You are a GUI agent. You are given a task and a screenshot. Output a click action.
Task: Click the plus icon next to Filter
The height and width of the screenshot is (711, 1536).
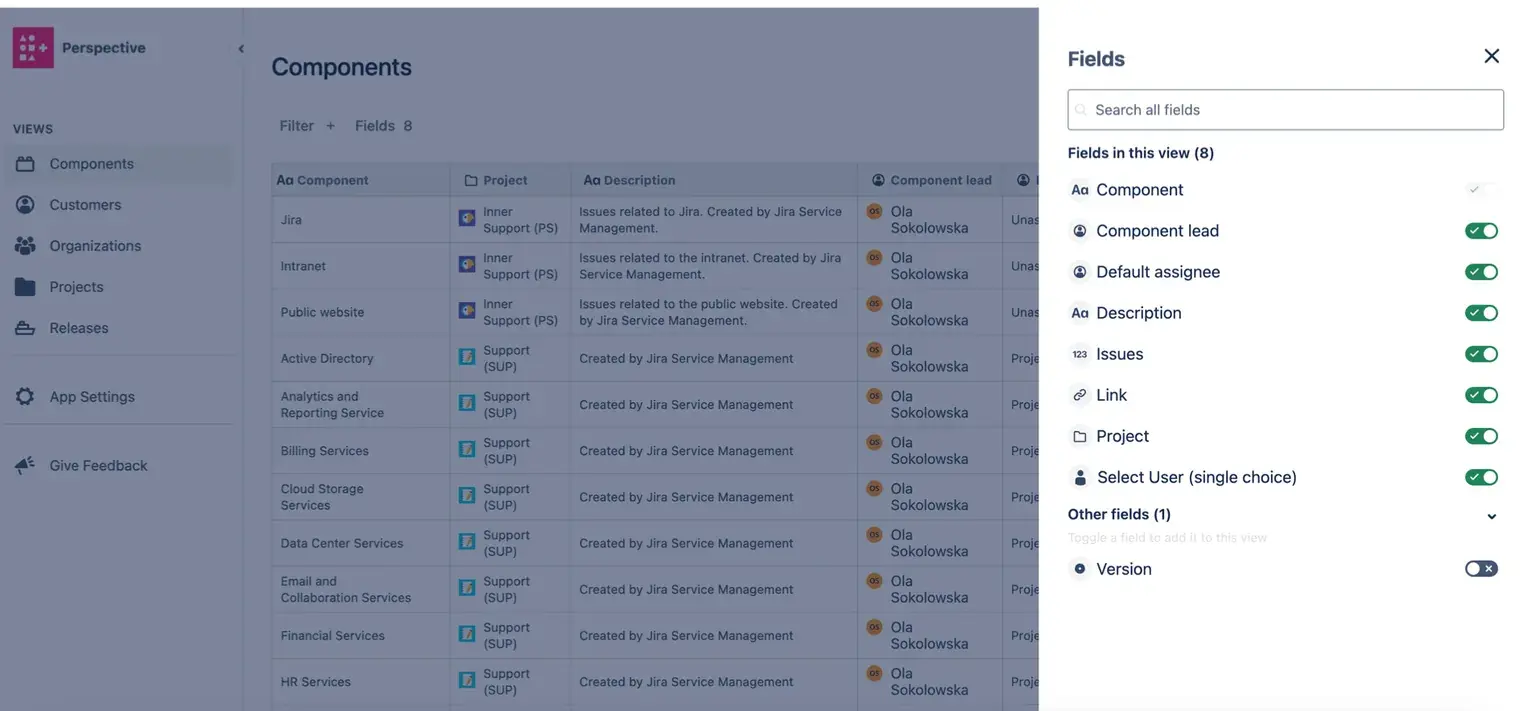(x=331, y=126)
